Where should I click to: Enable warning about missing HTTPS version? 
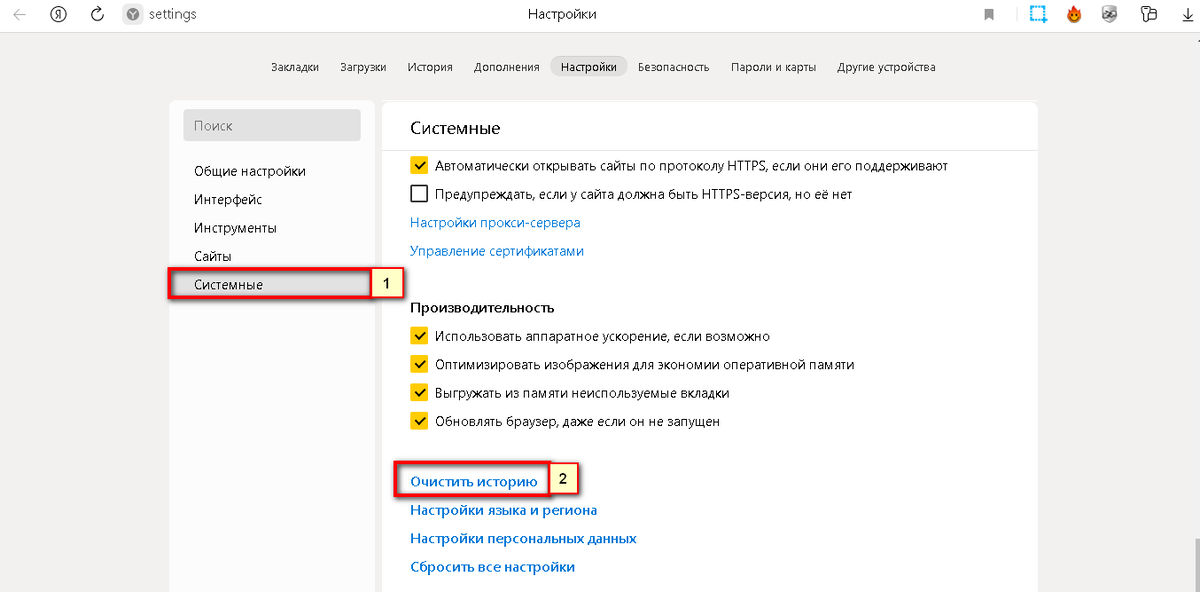coord(419,194)
